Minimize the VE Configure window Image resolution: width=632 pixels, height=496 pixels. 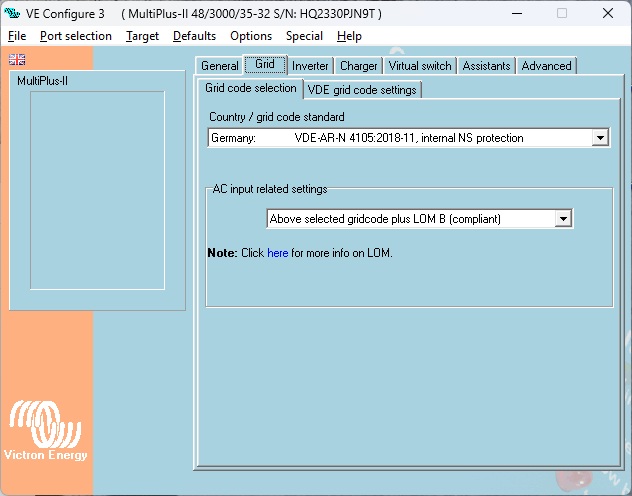(x=517, y=14)
